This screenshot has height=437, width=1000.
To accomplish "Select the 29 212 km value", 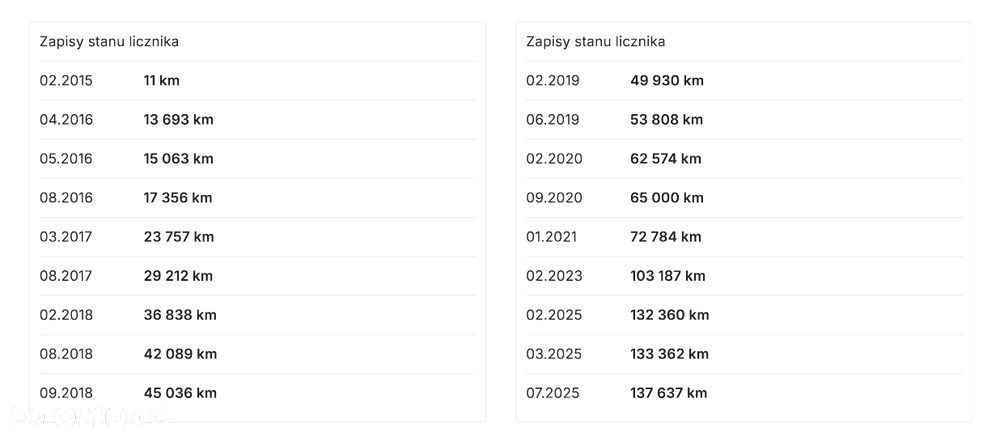I will (x=178, y=276).
